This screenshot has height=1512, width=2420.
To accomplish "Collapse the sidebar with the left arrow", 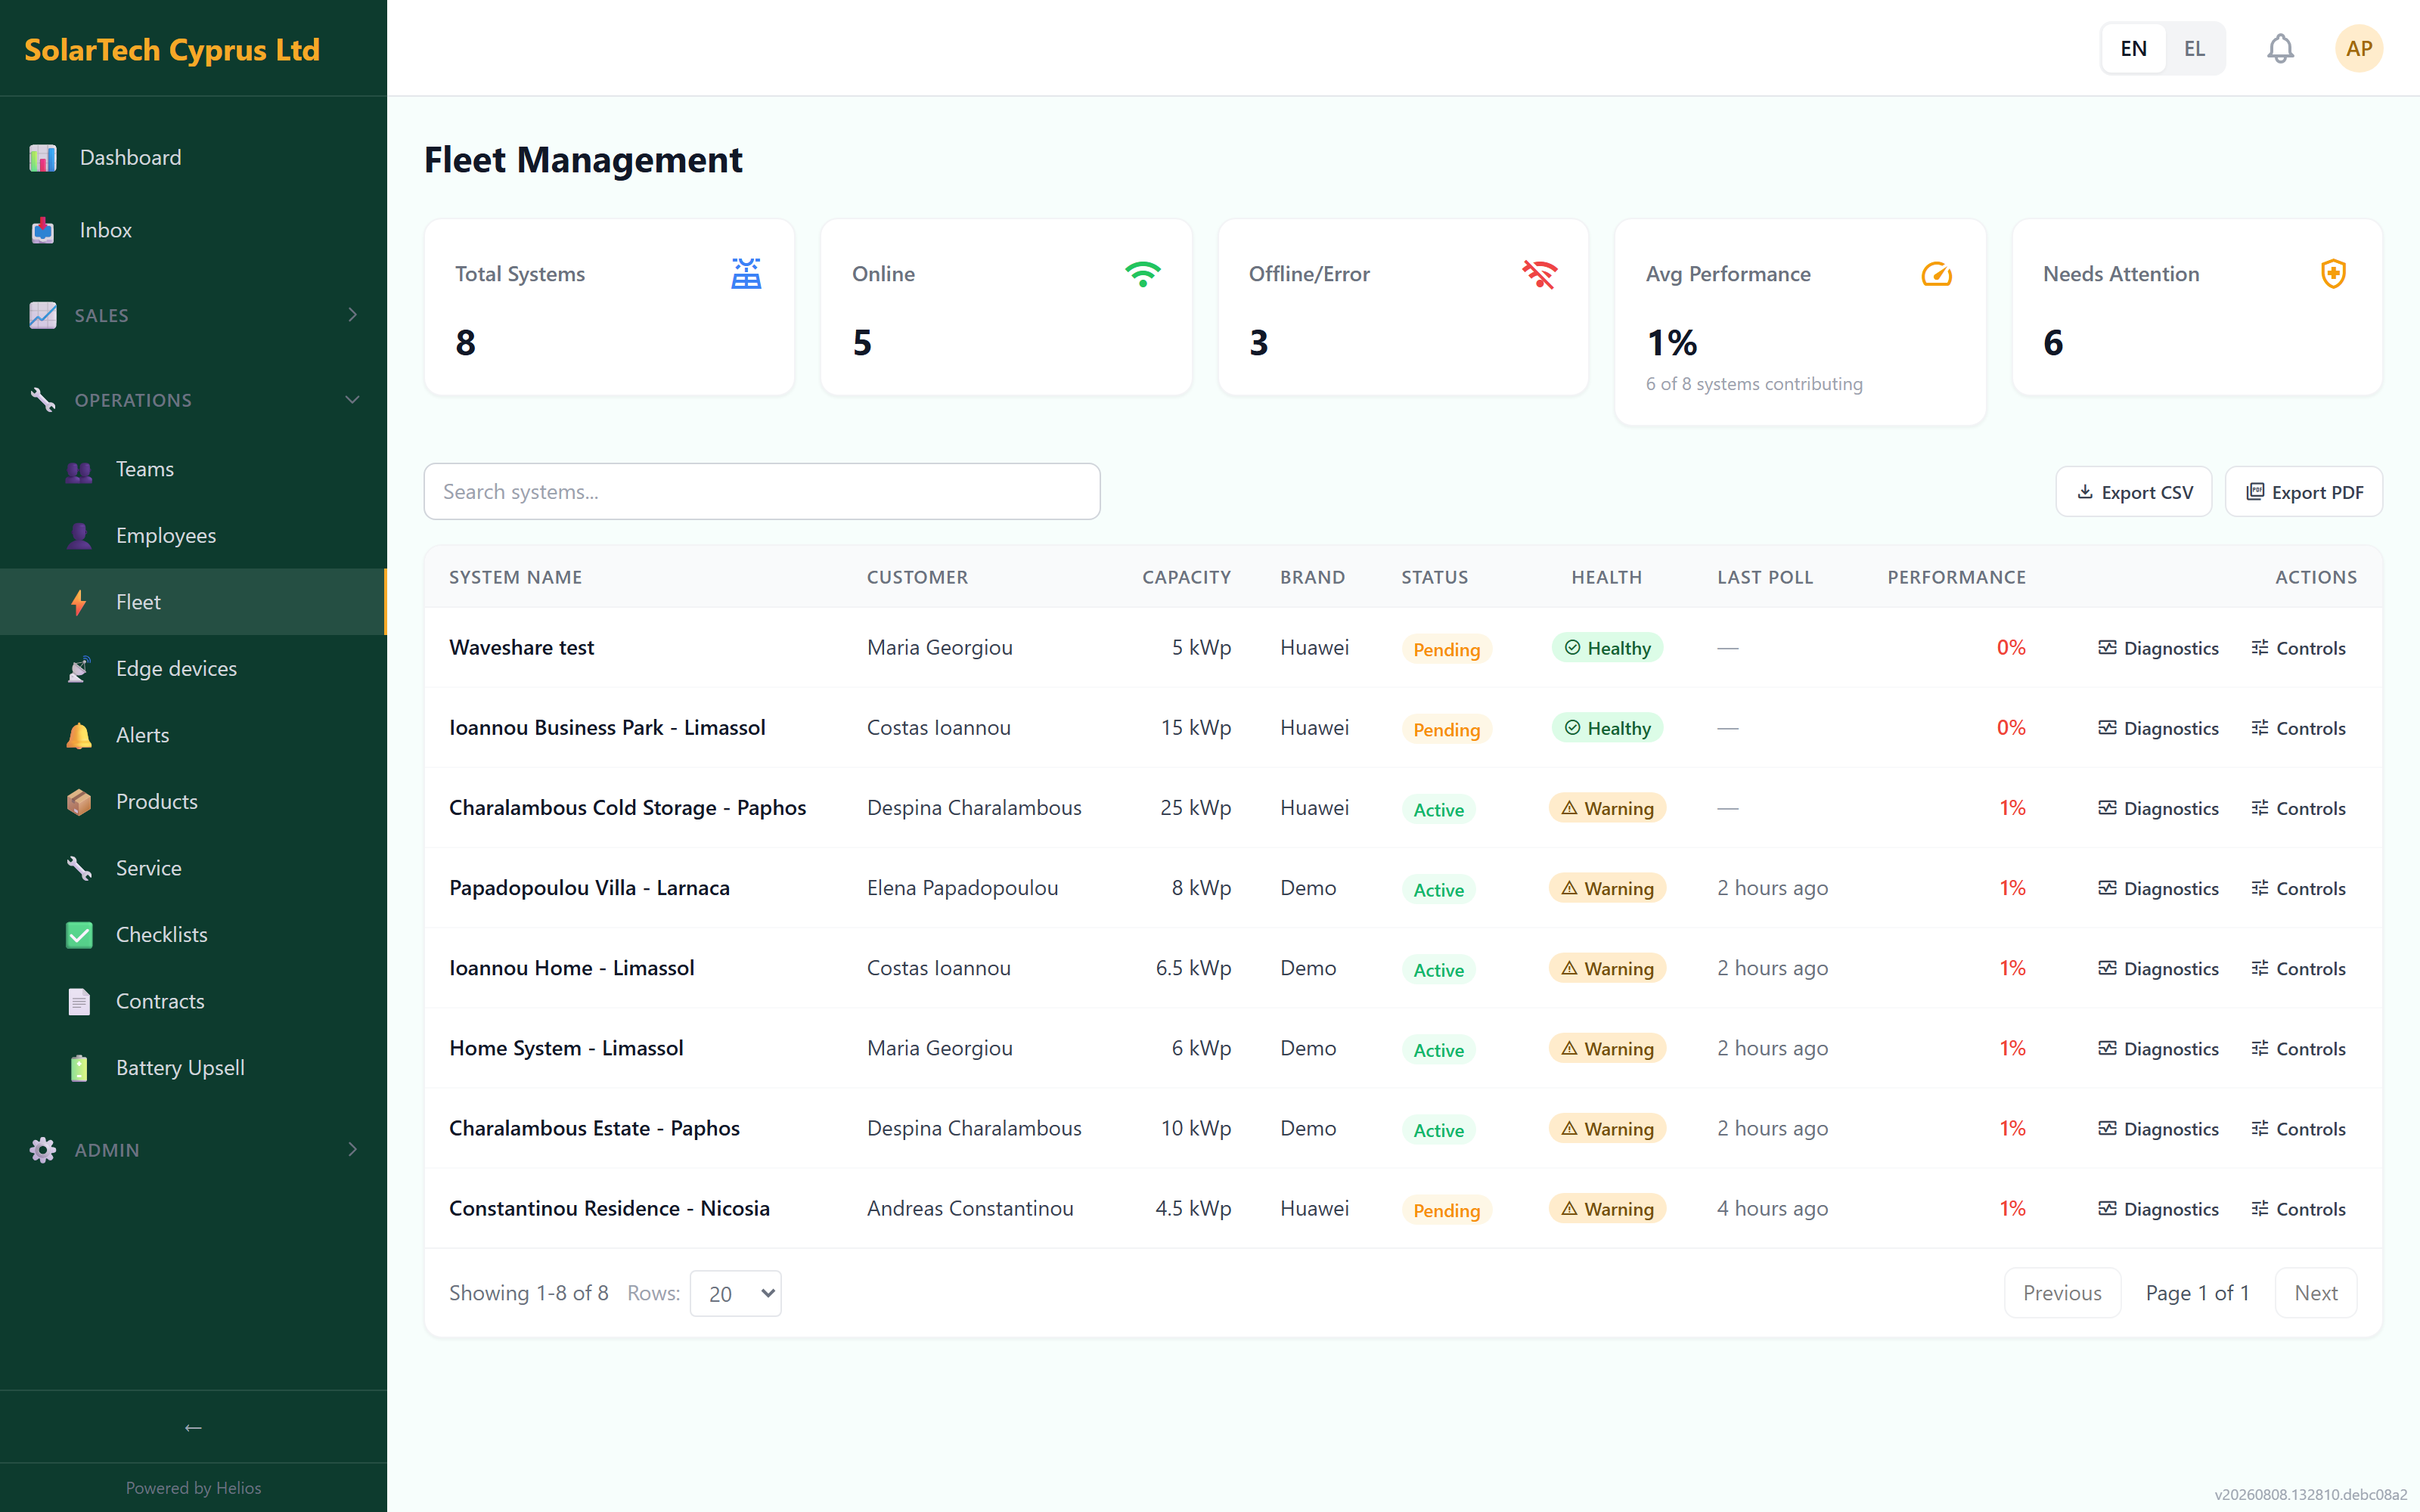I will [x=193, y=1427].
